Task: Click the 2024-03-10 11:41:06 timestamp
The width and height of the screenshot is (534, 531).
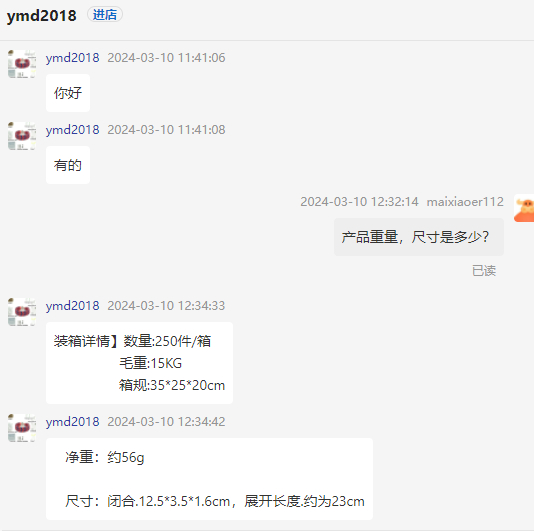Action: [x=166, y=58]
